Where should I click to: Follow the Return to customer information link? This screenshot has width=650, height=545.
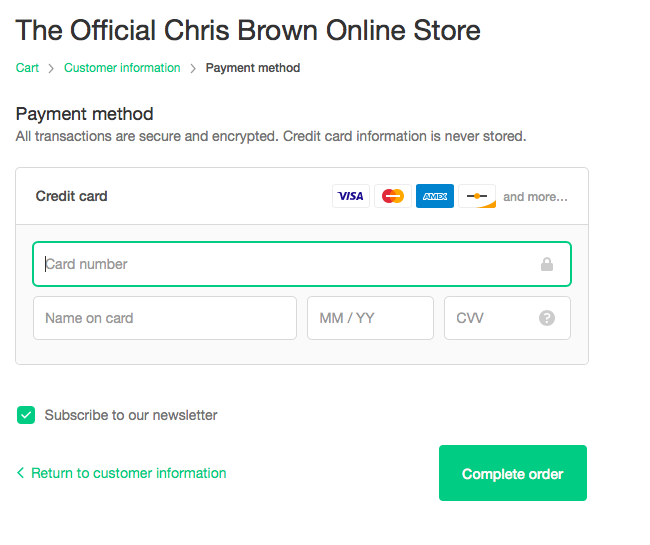[129, 473]
